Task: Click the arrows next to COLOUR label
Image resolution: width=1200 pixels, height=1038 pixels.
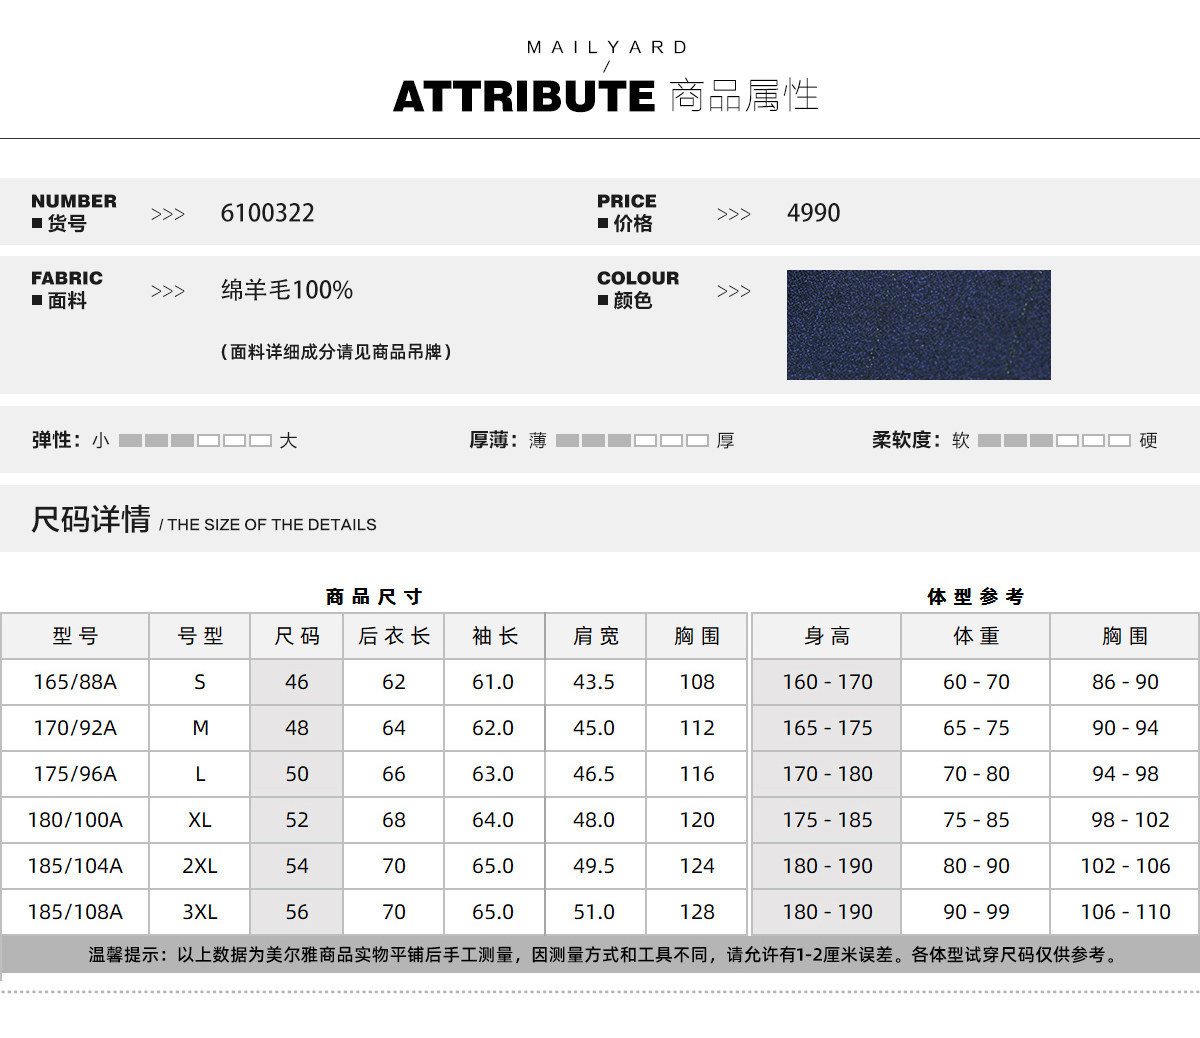Action: click(x=734, y=291)
